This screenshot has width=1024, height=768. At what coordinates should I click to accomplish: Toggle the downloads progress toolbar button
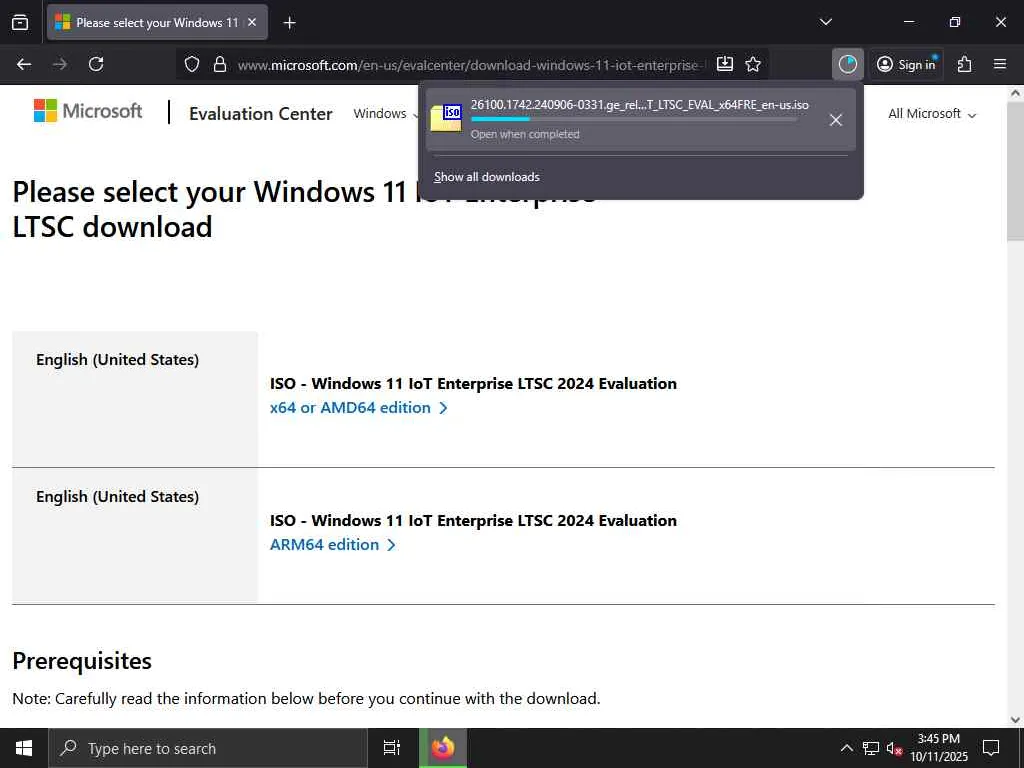point(848,64)
